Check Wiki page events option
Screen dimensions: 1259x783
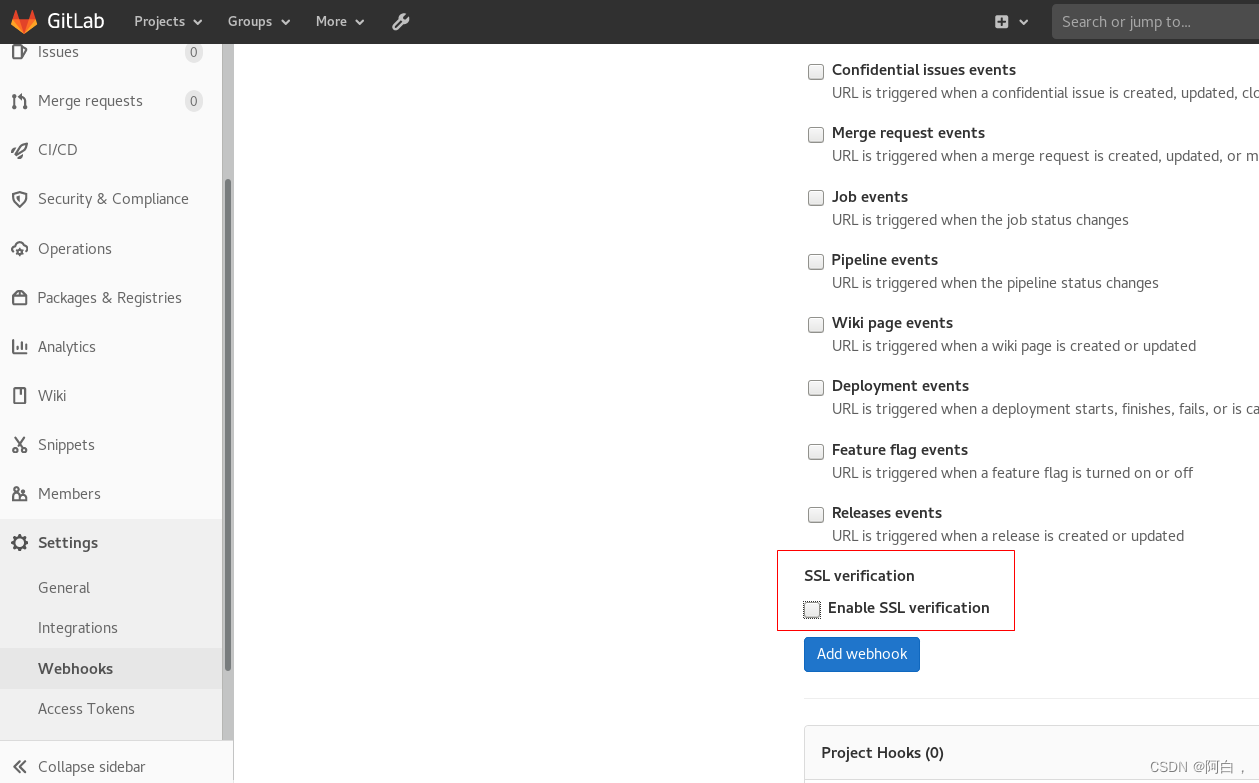point(816,324)
